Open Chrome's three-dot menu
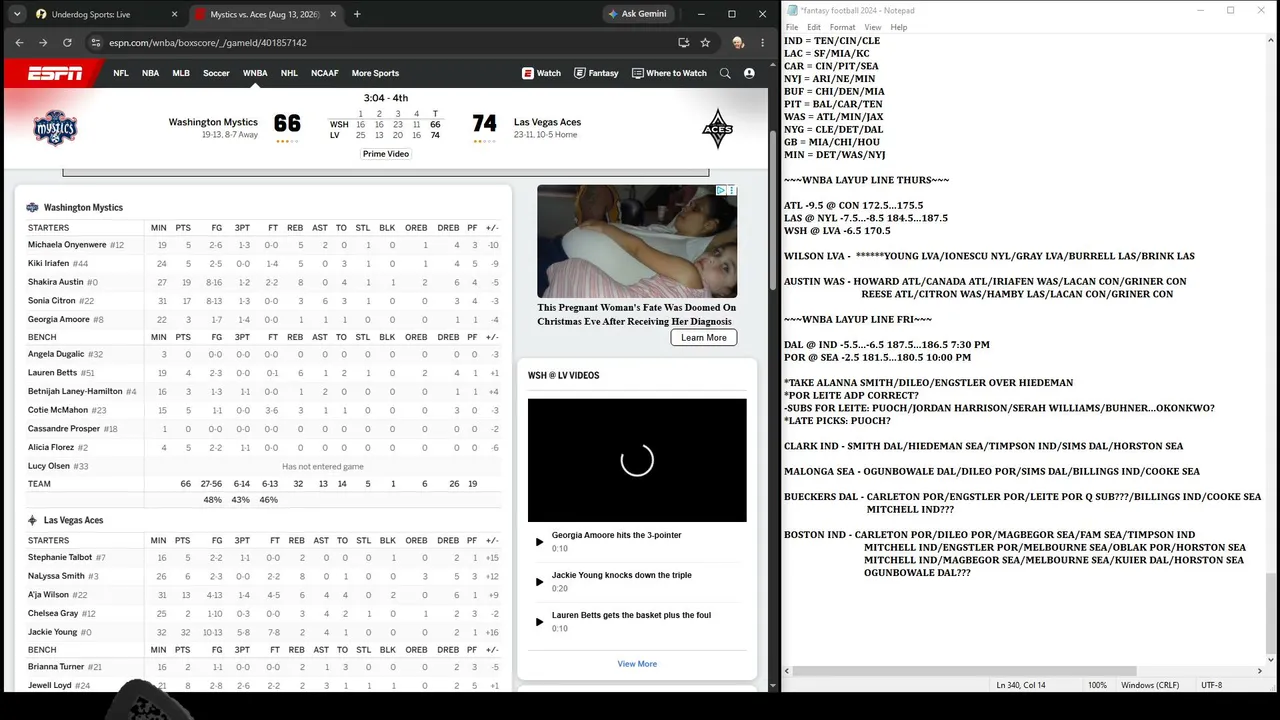Screen dimensions: 1280x720 762,43
